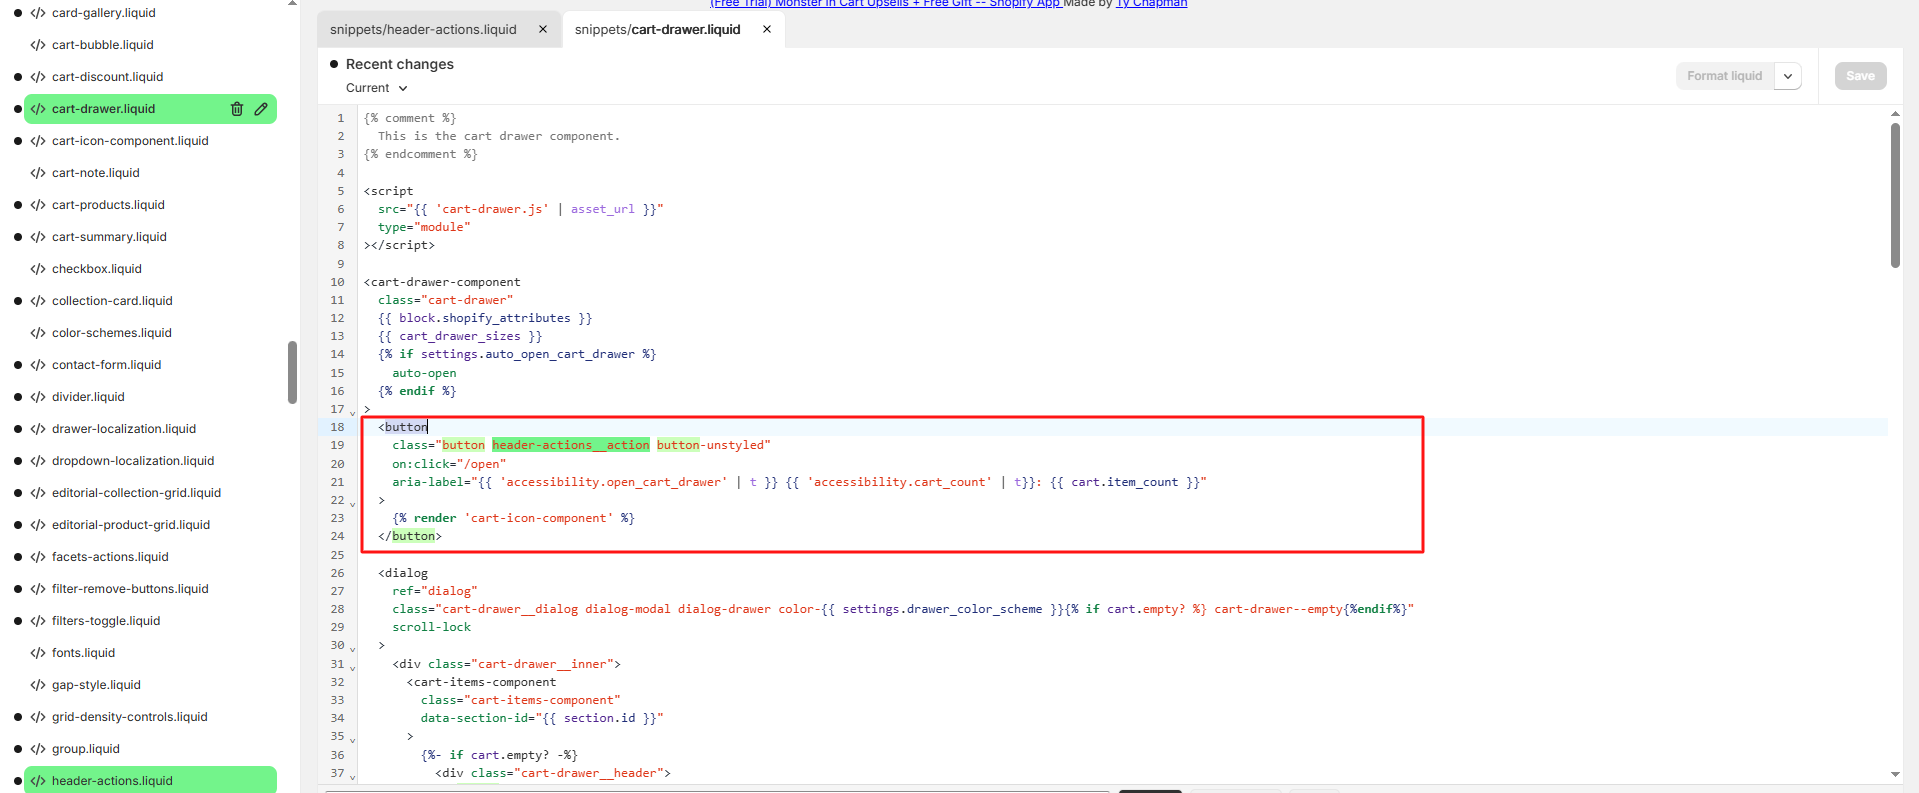Click the code icon beside divider.liquid
The image size is (1919, 793).
38,397
